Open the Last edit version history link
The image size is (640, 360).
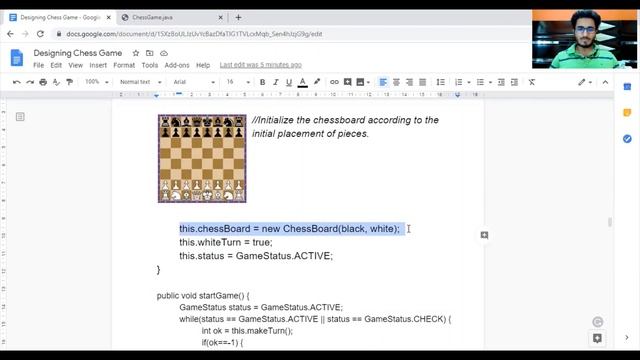pos(260,65)
